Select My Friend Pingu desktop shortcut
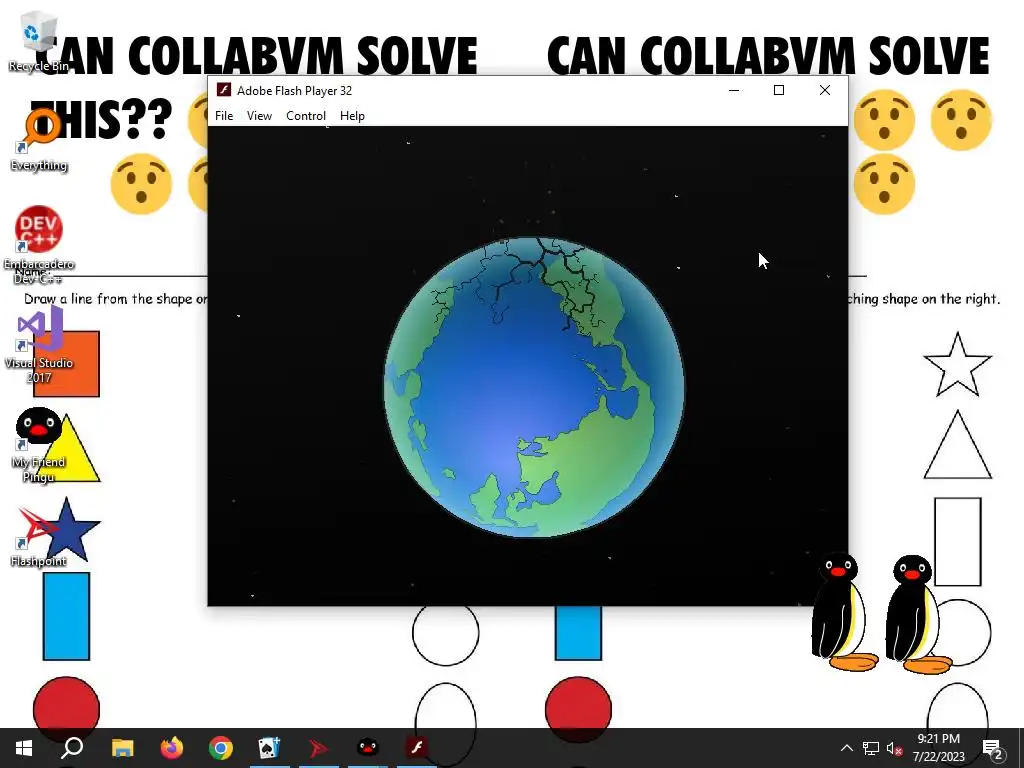This screenshot has width=1024, height=768. pyautogui.click(x=38, y=445)
